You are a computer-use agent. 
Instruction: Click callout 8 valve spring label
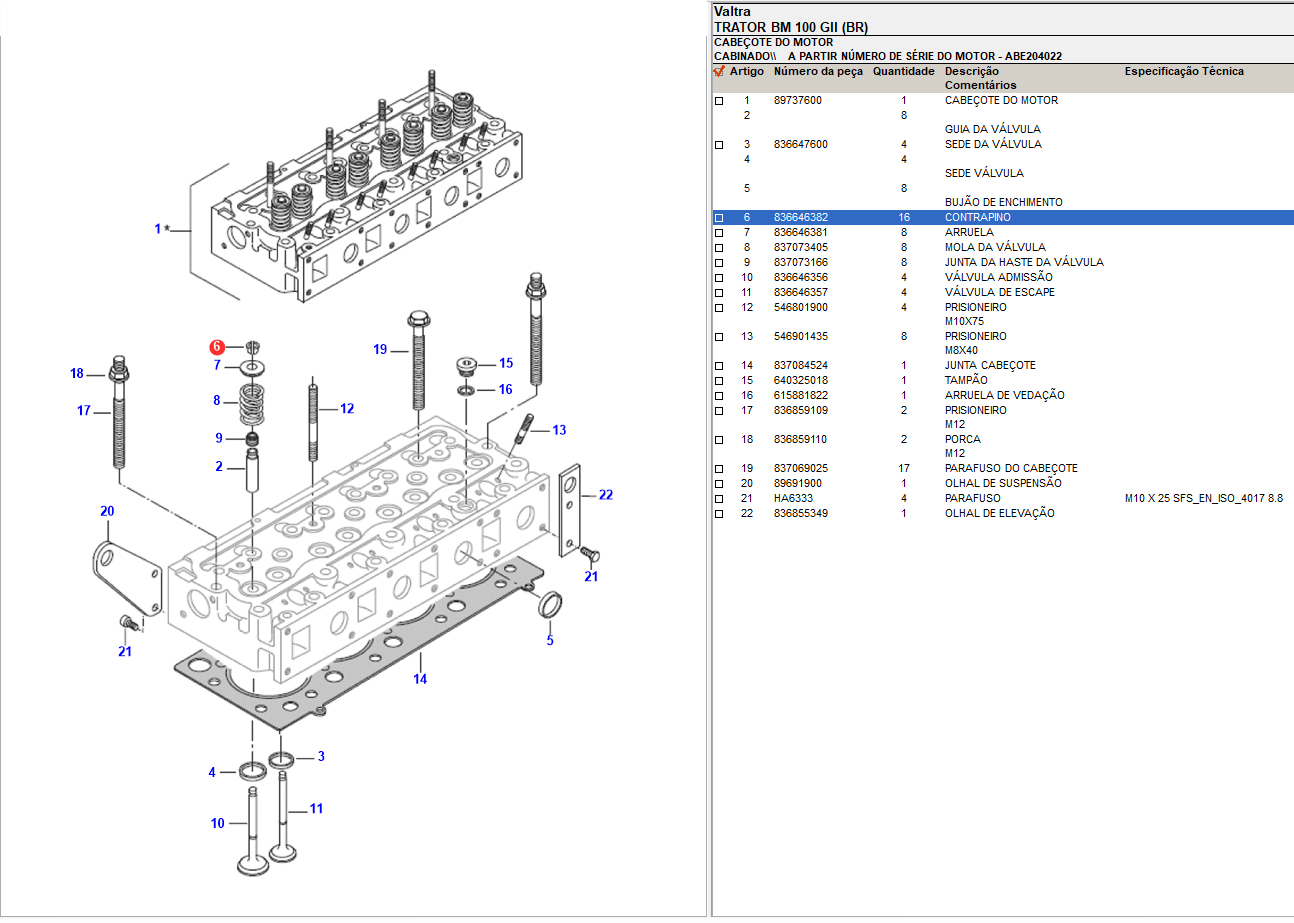216,400
